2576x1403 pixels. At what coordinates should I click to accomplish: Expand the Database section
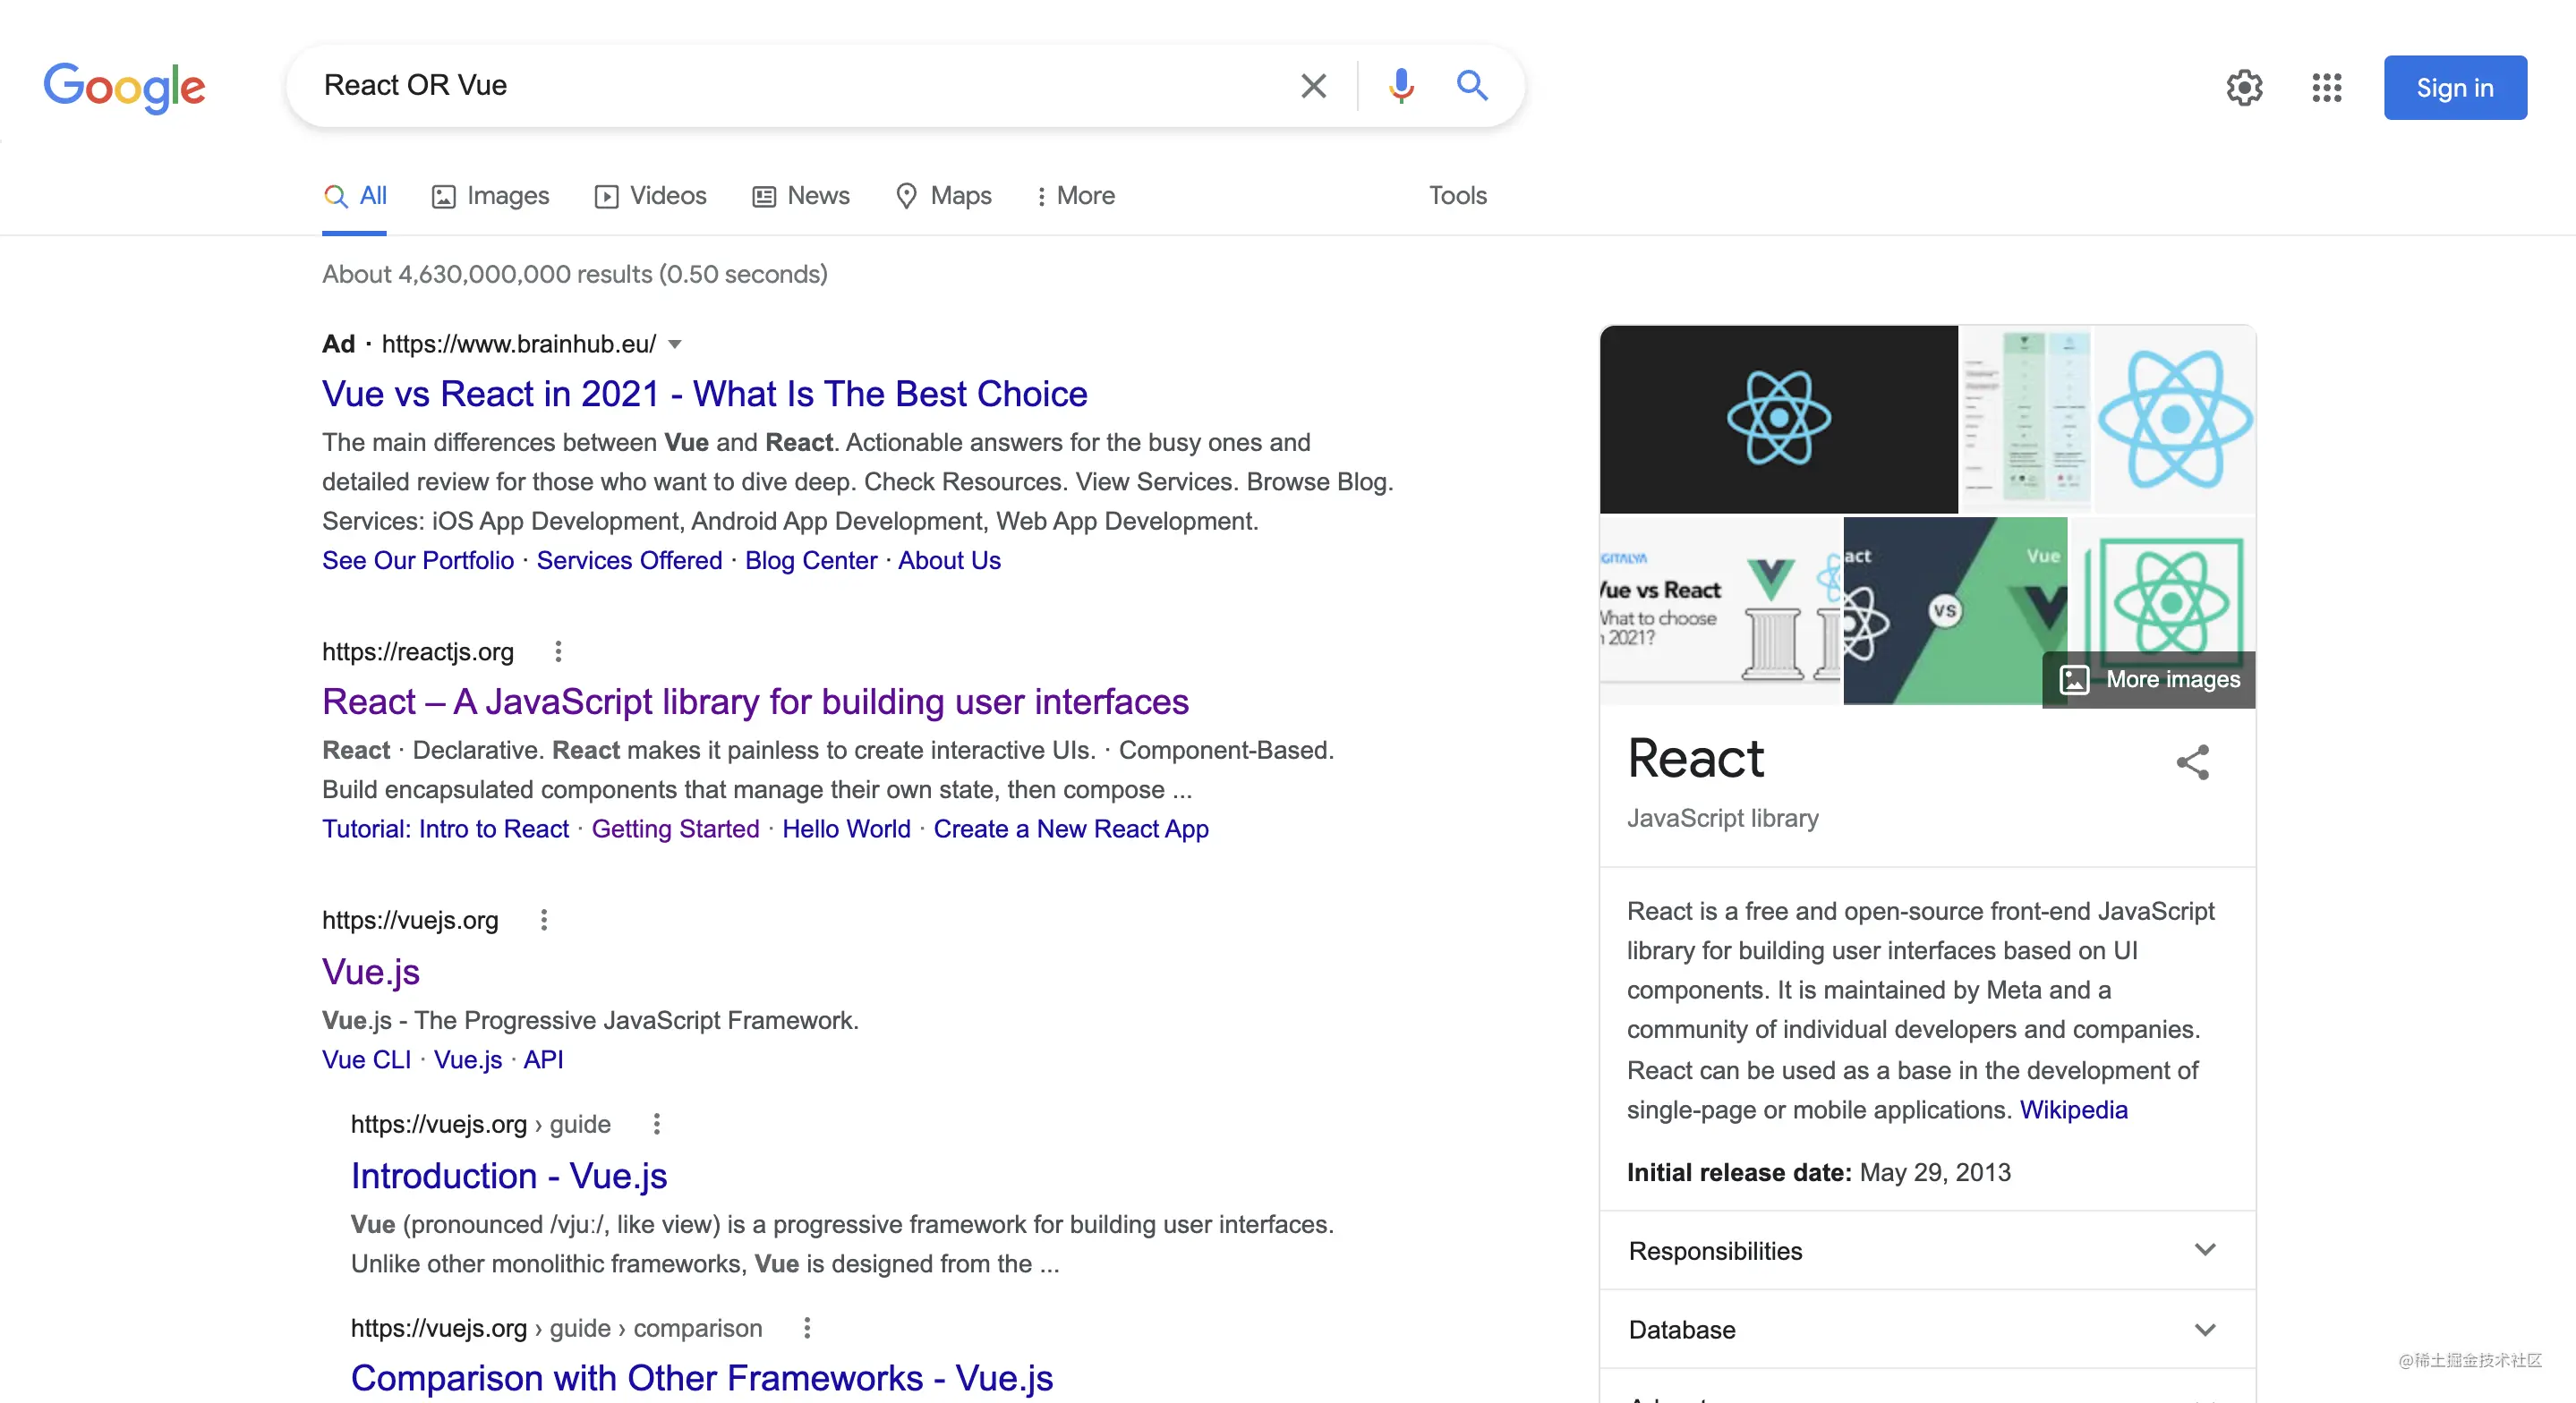click(x=1927, y=1330)
